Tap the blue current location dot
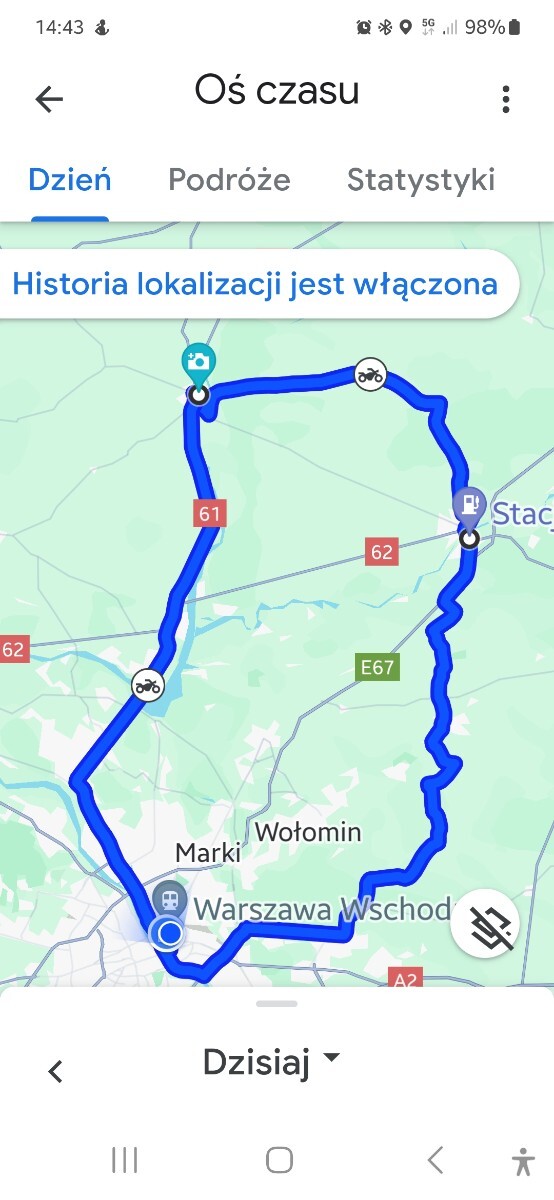 click(170, 934)
